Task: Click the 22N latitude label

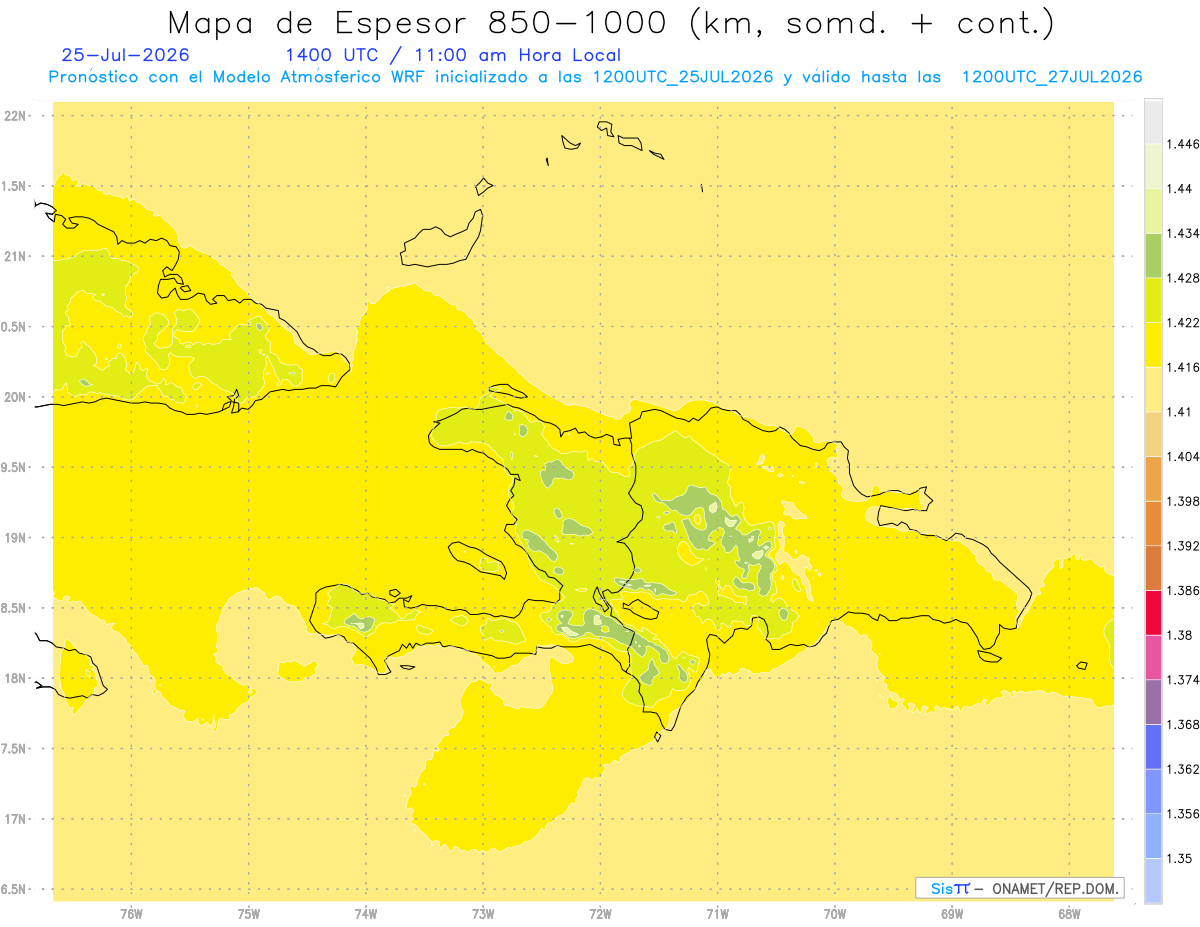Action: (x=15, y=116)
